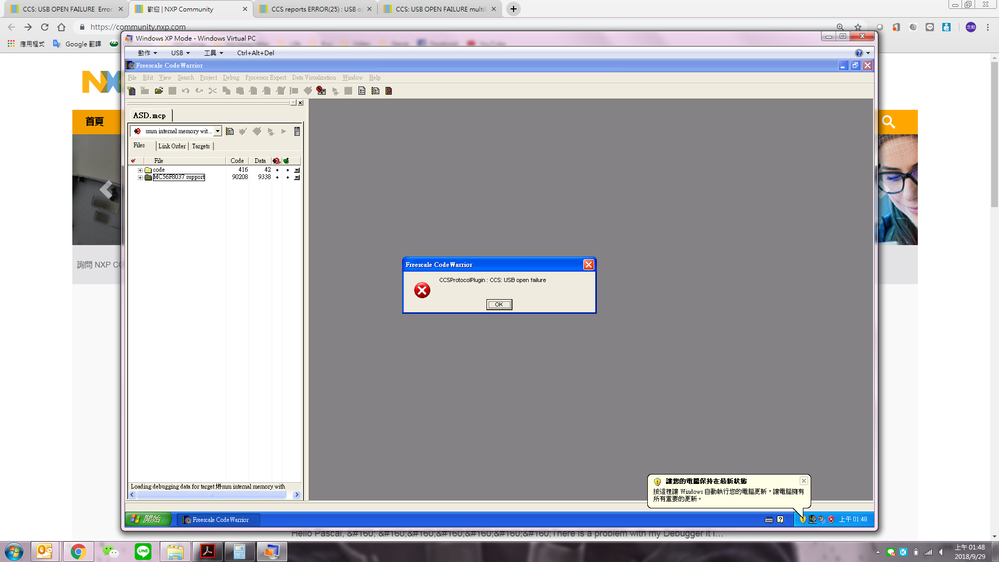Close the Windows update notification balloon
This screenshot has height=562, width=999.
click(803, 480)
